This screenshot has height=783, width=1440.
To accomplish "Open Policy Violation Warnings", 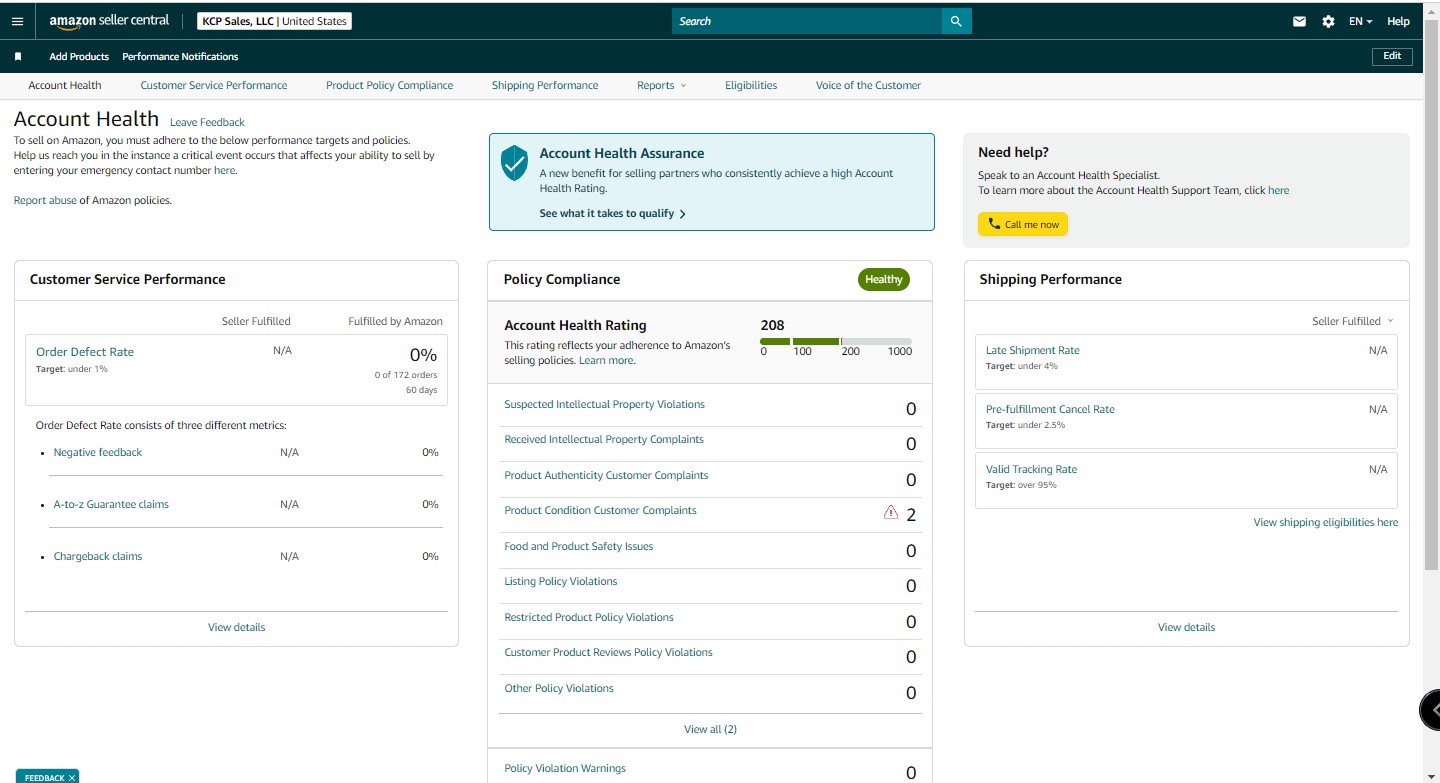I will coord(565,769).
